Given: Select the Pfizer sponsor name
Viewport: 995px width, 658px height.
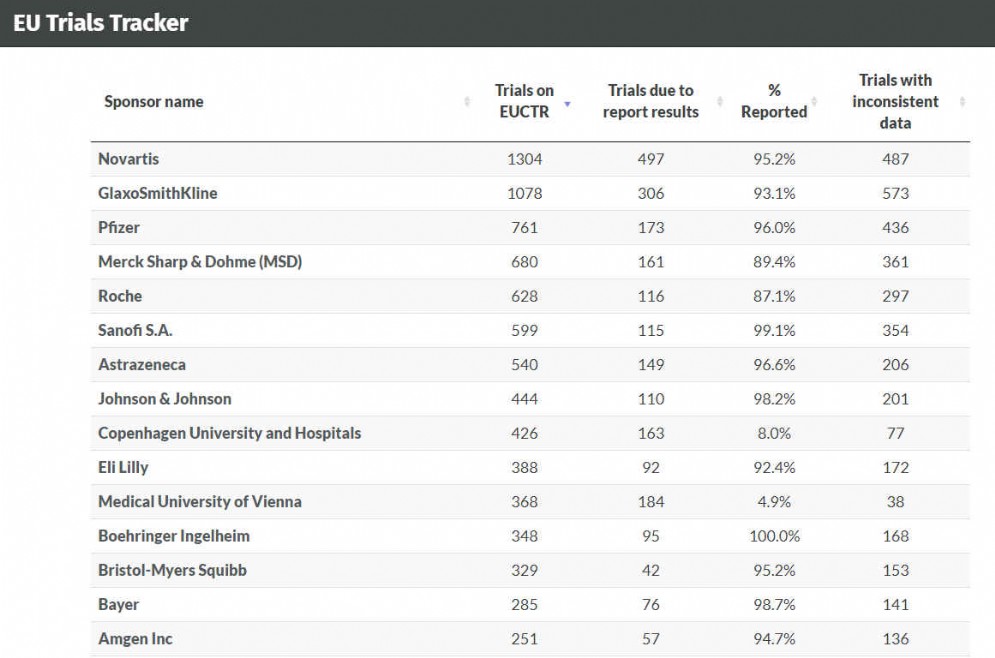Looking at the screenshot, I should (x=119, y=227).
